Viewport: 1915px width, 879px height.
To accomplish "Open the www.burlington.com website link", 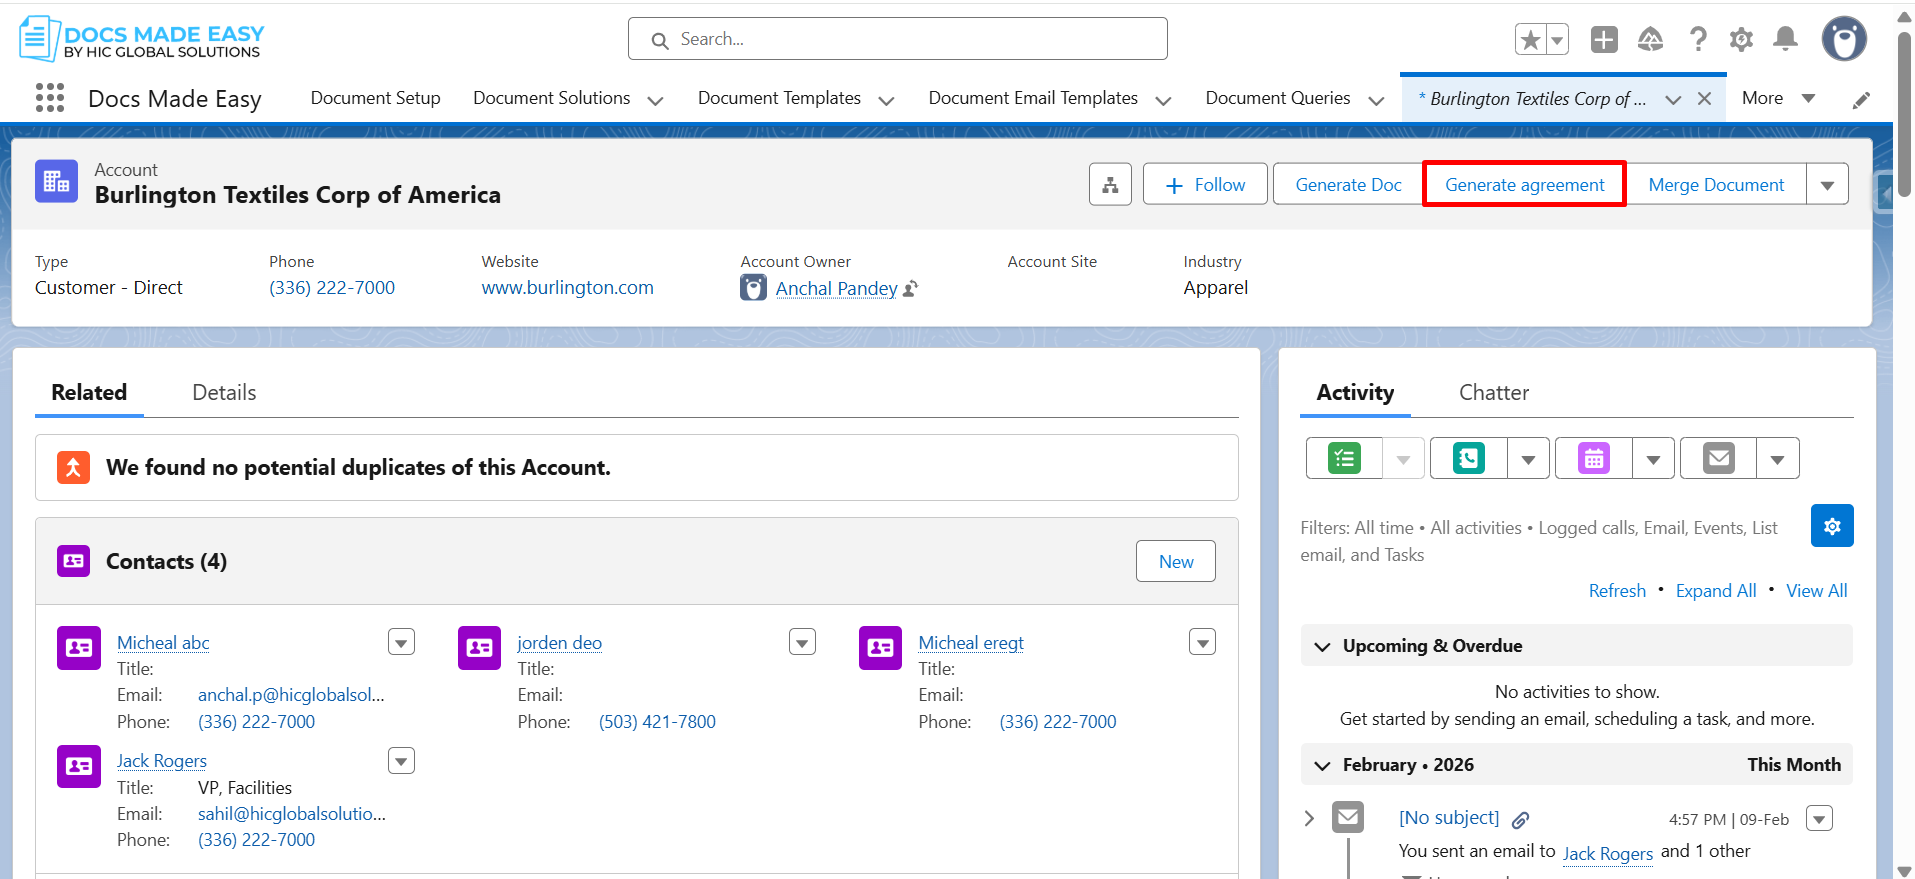I will [567, 288].
